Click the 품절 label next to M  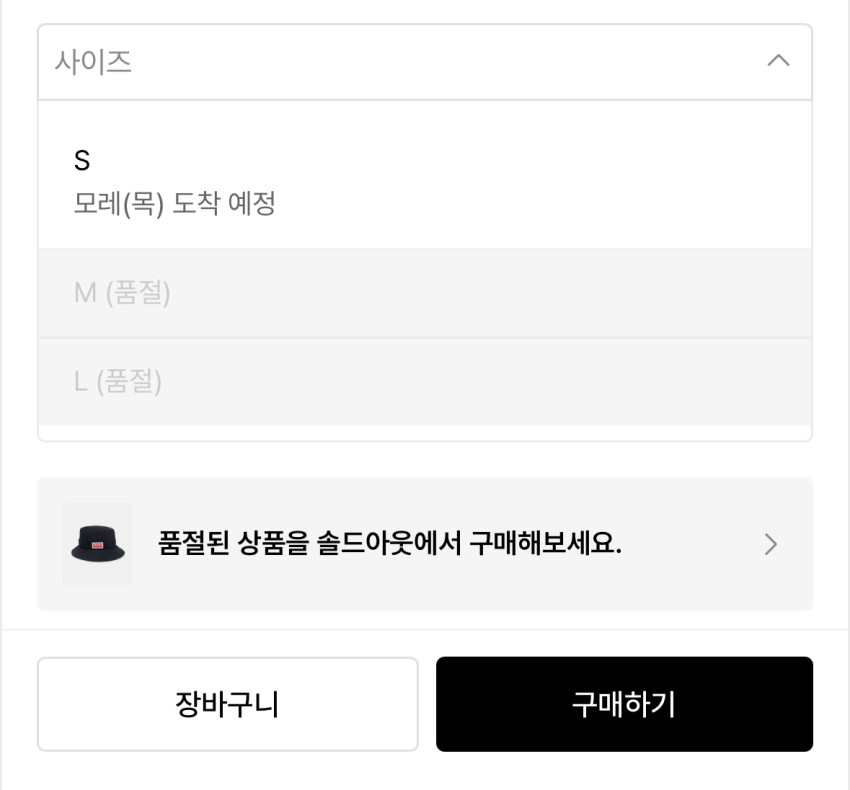(138, 293)
